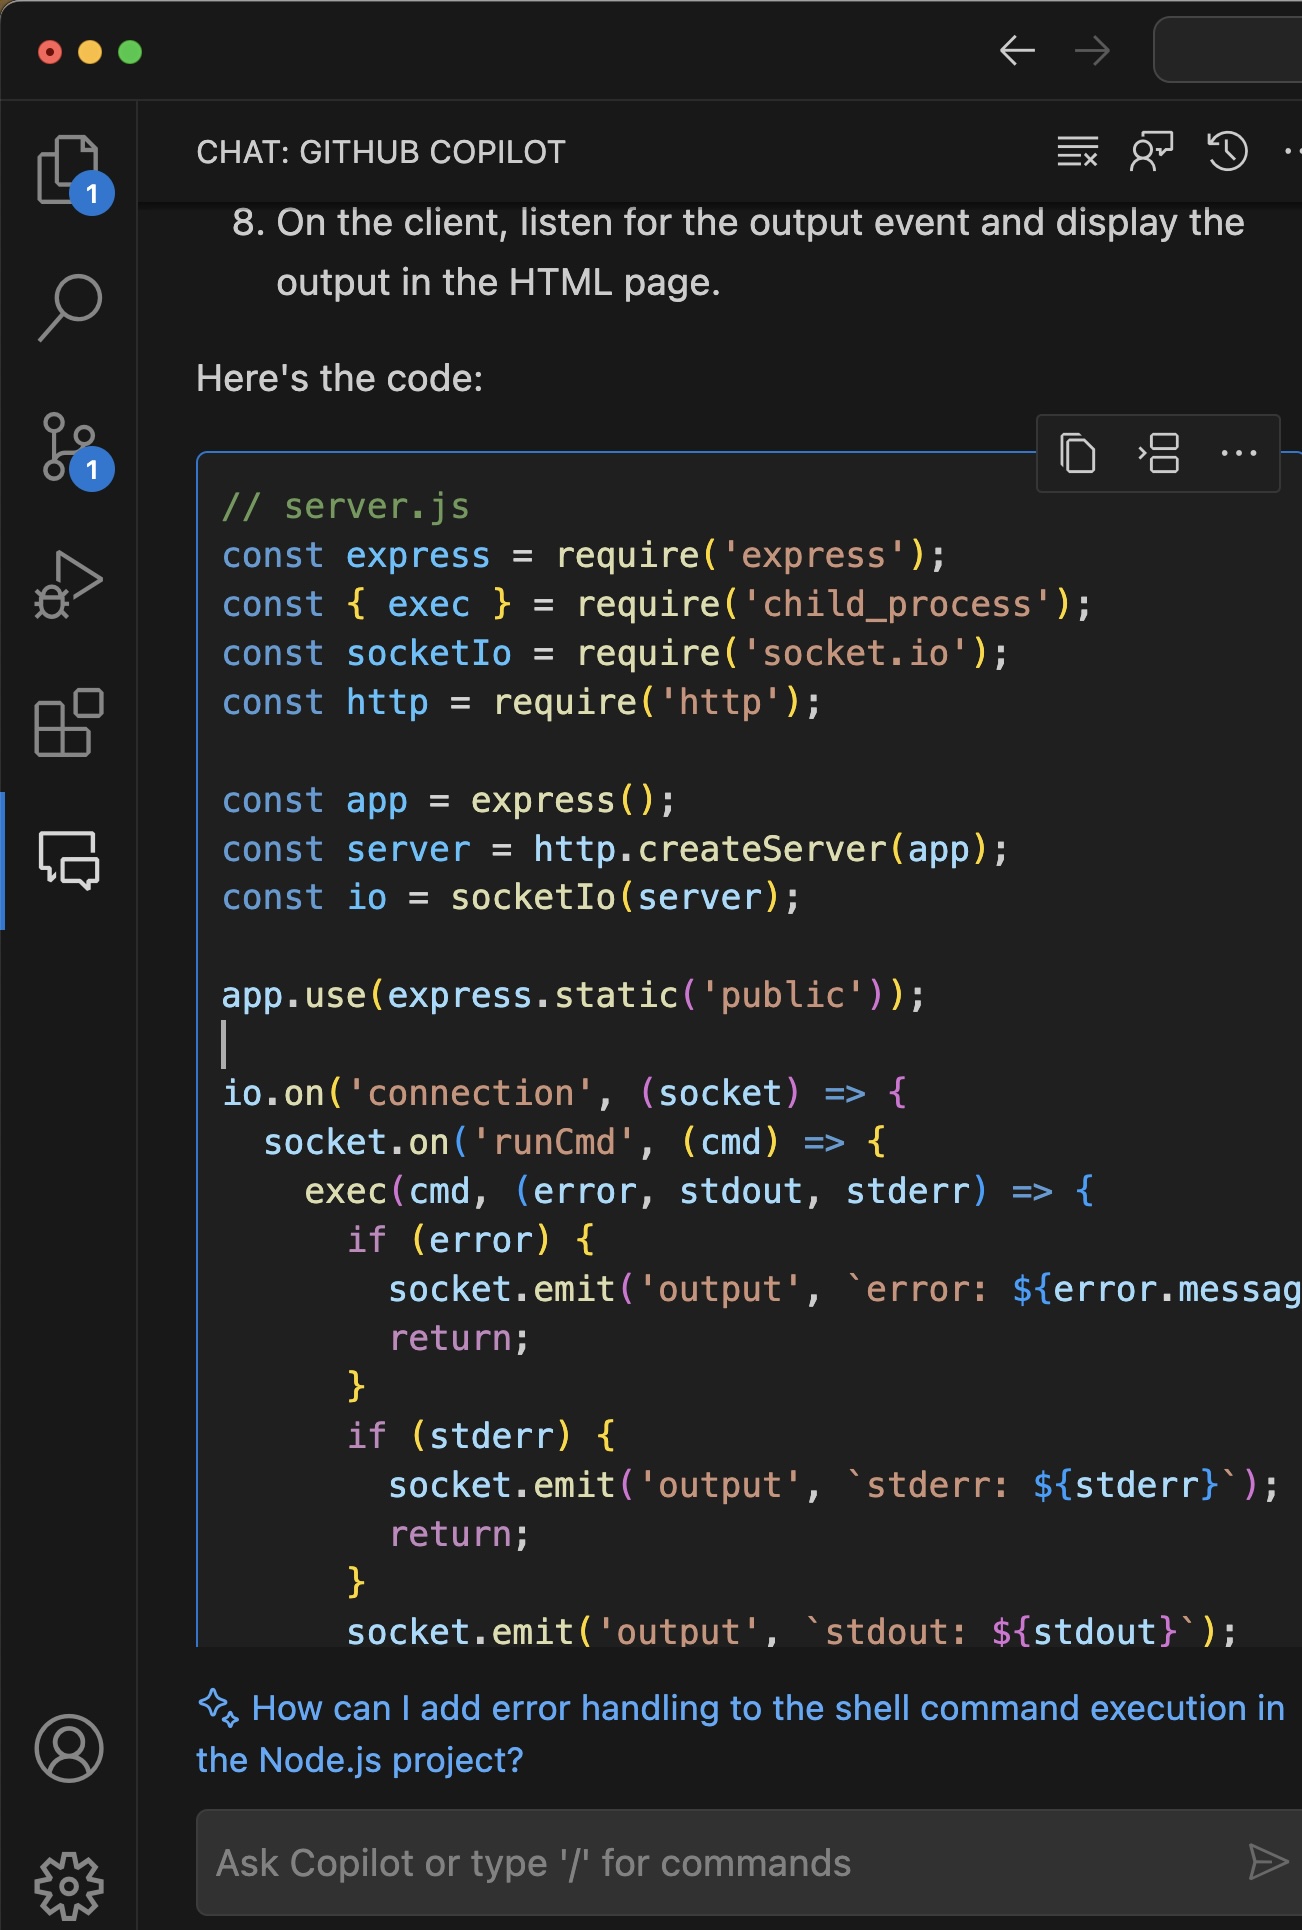1302x1930 pixels.
Task: Click the "Here's the code:" text
Action: 340,379
